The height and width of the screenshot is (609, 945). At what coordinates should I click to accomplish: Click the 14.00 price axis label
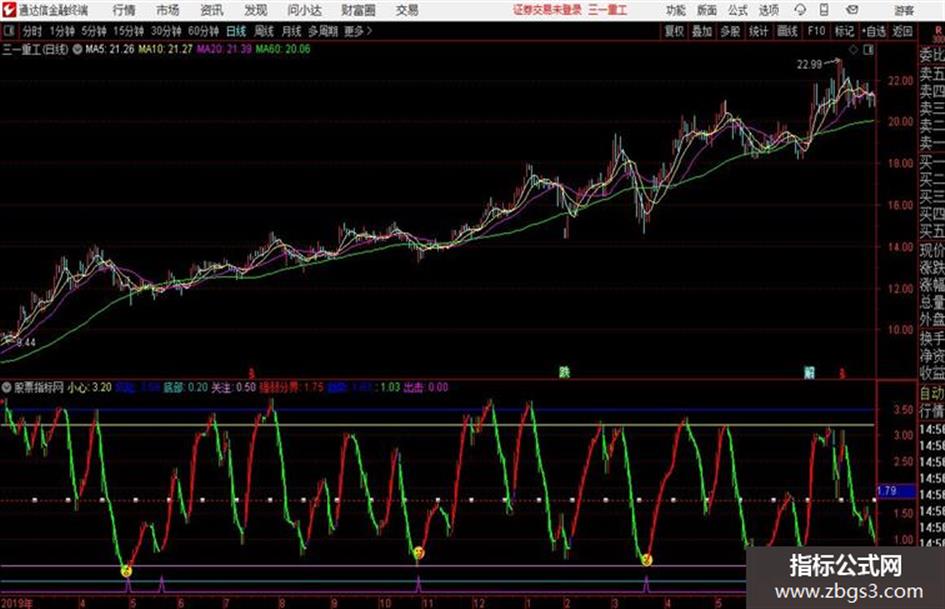(900, 247)
